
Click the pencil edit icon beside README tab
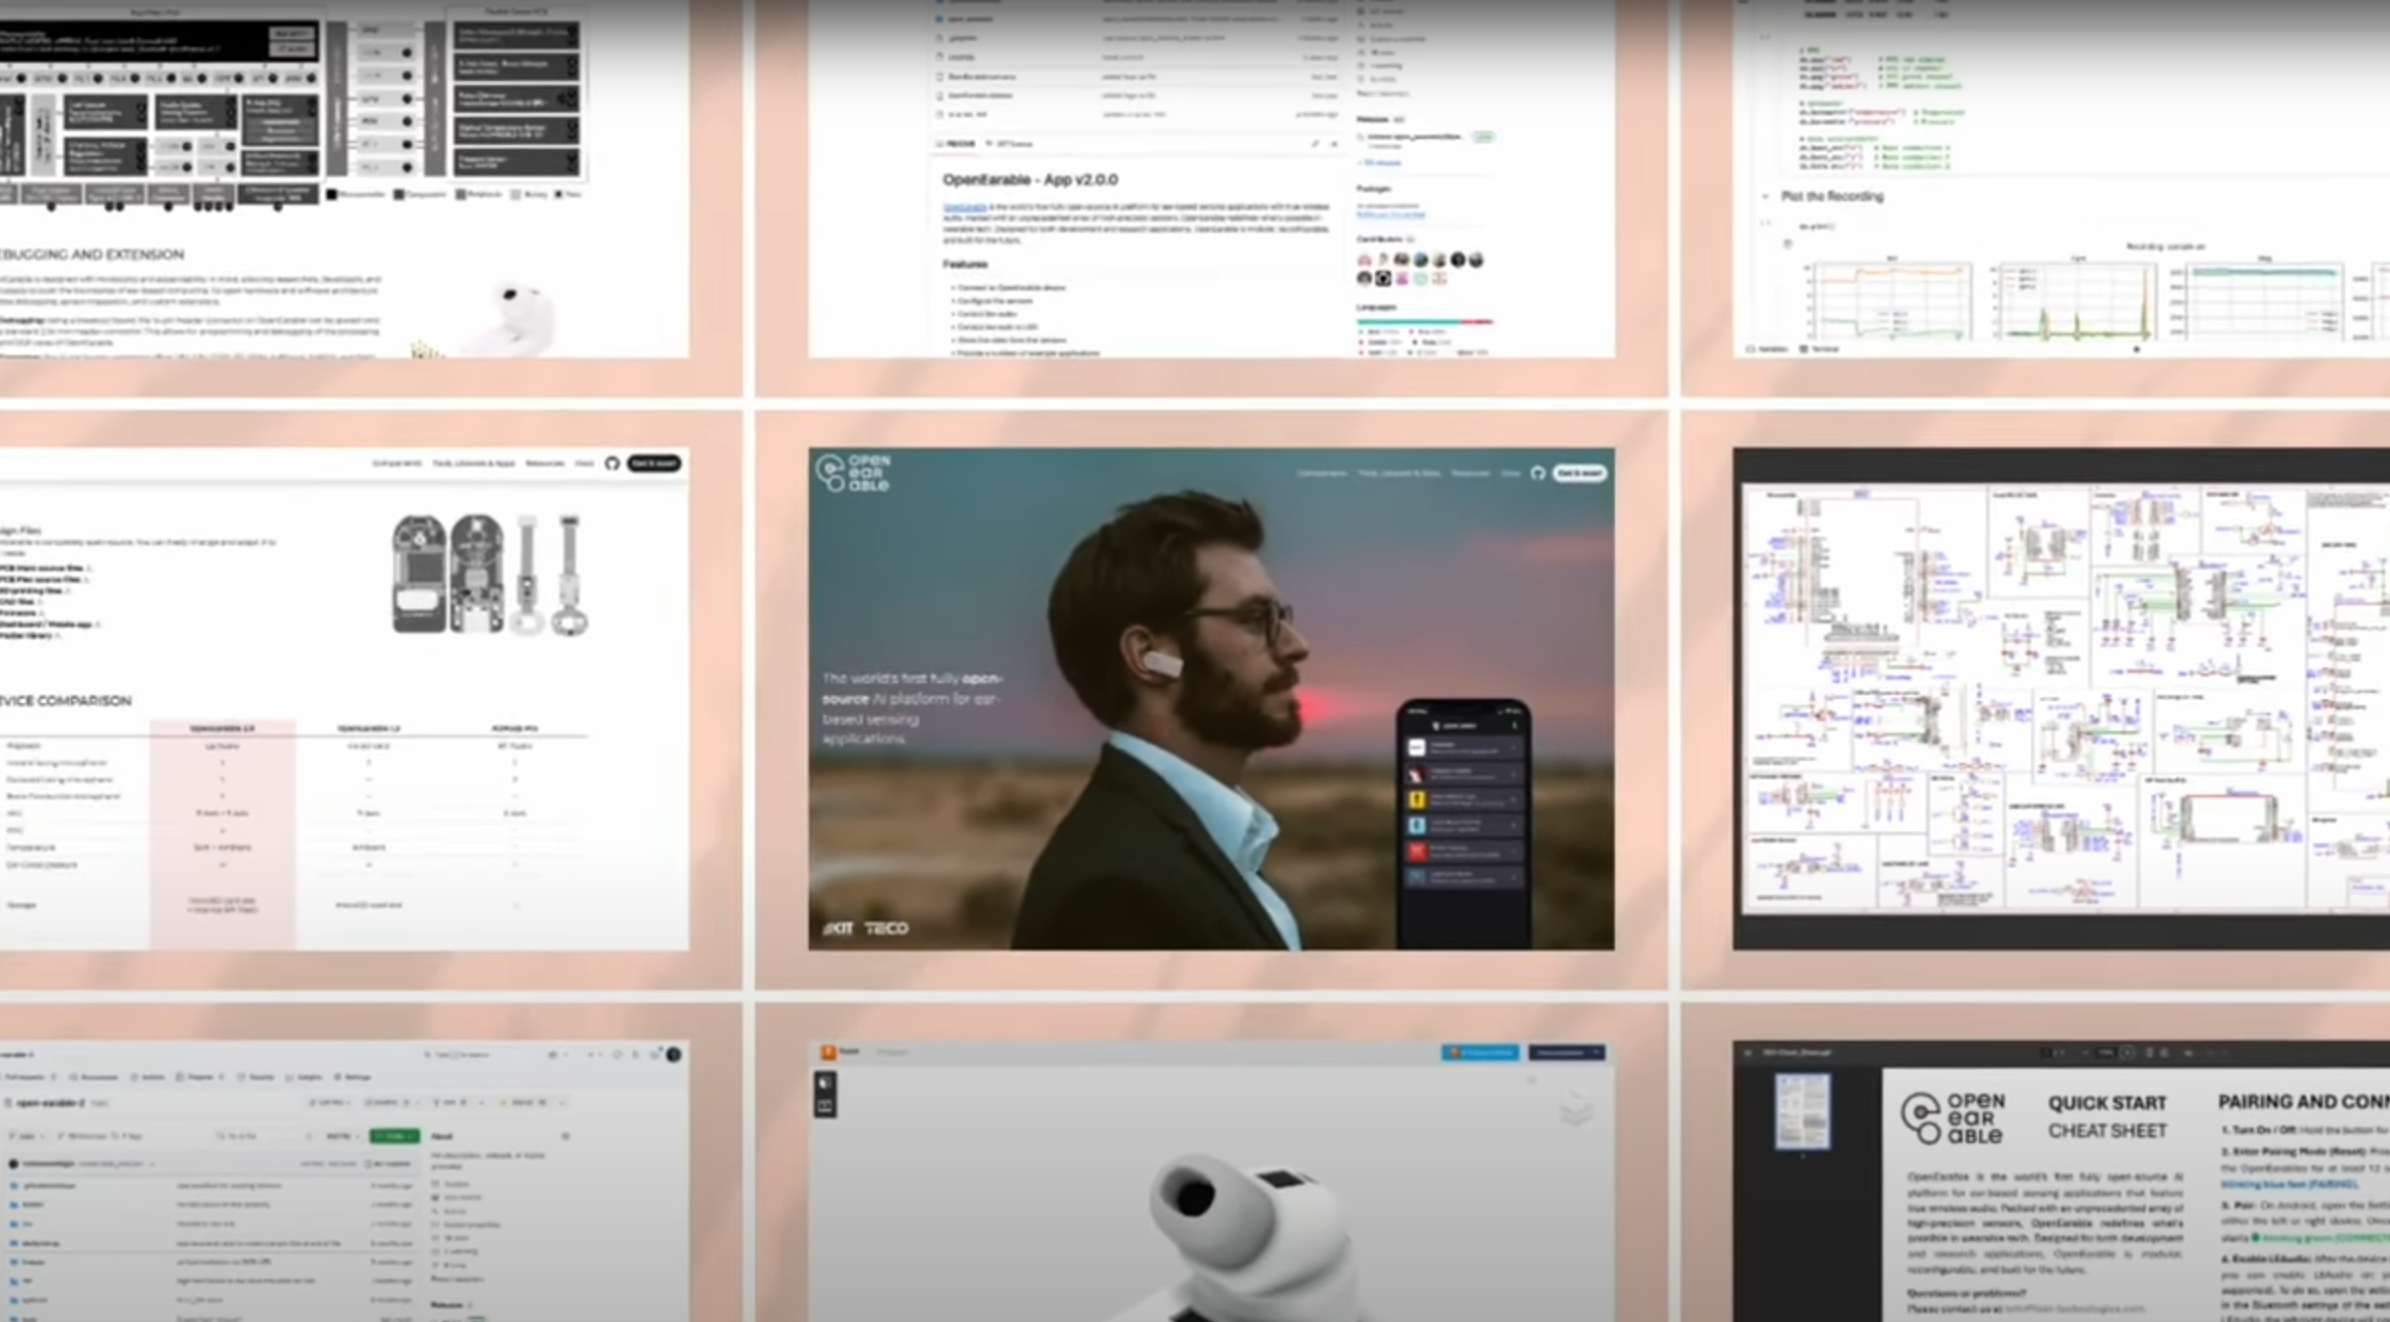[x=1315, y=144]
